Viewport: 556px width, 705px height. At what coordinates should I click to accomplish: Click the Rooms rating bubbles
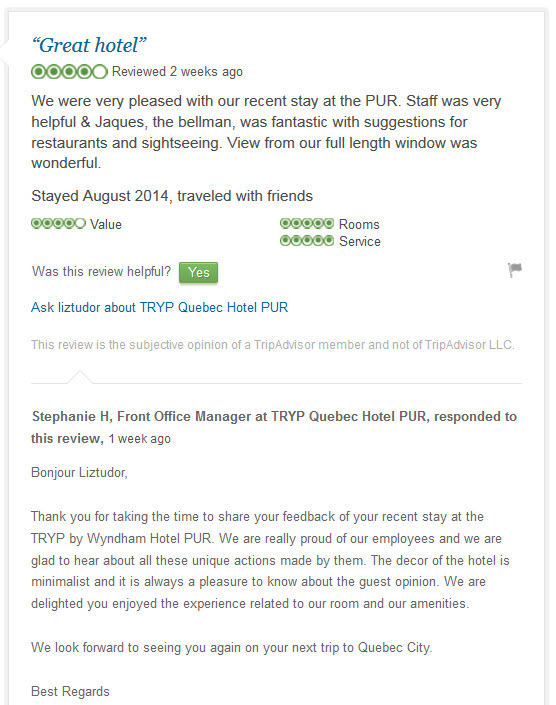tap(307, 223)
